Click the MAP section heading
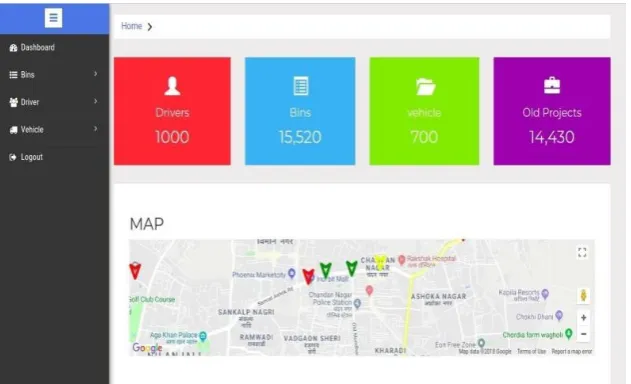 147,224
